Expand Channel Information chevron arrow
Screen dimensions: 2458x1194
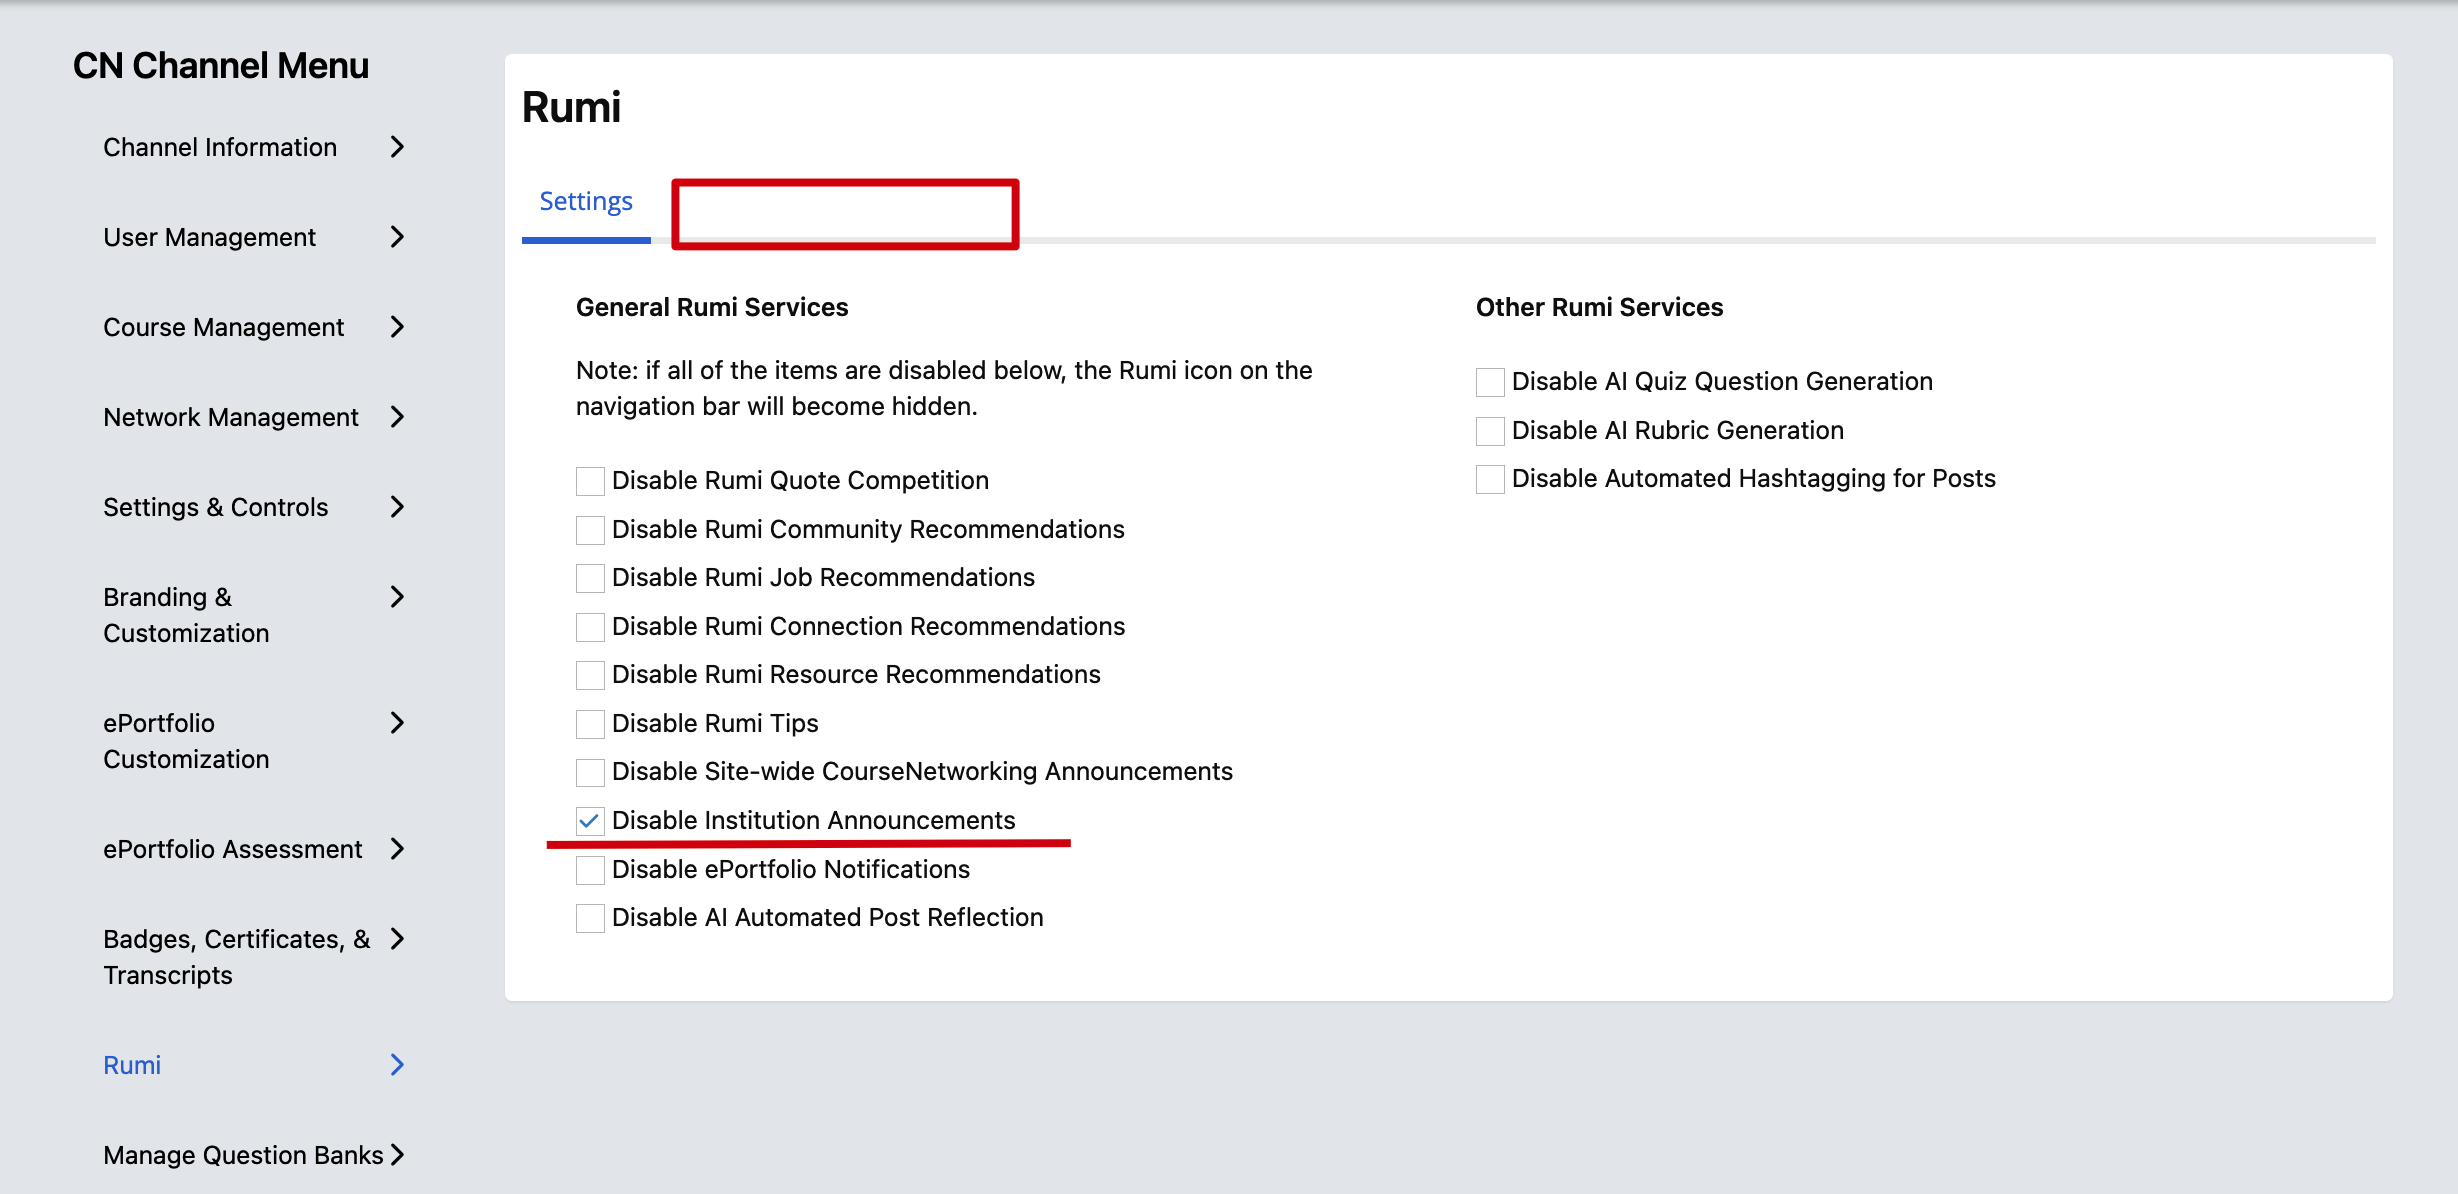coord(397,147)
